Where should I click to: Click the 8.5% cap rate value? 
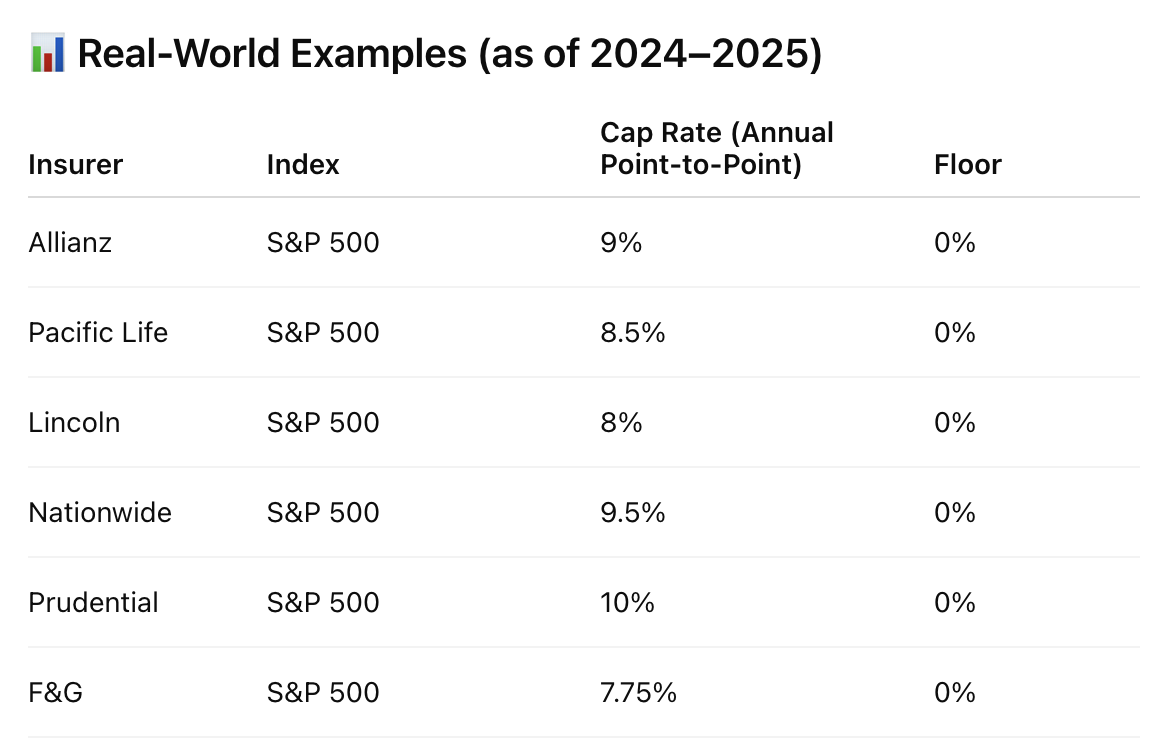click(x=632, y=332)
